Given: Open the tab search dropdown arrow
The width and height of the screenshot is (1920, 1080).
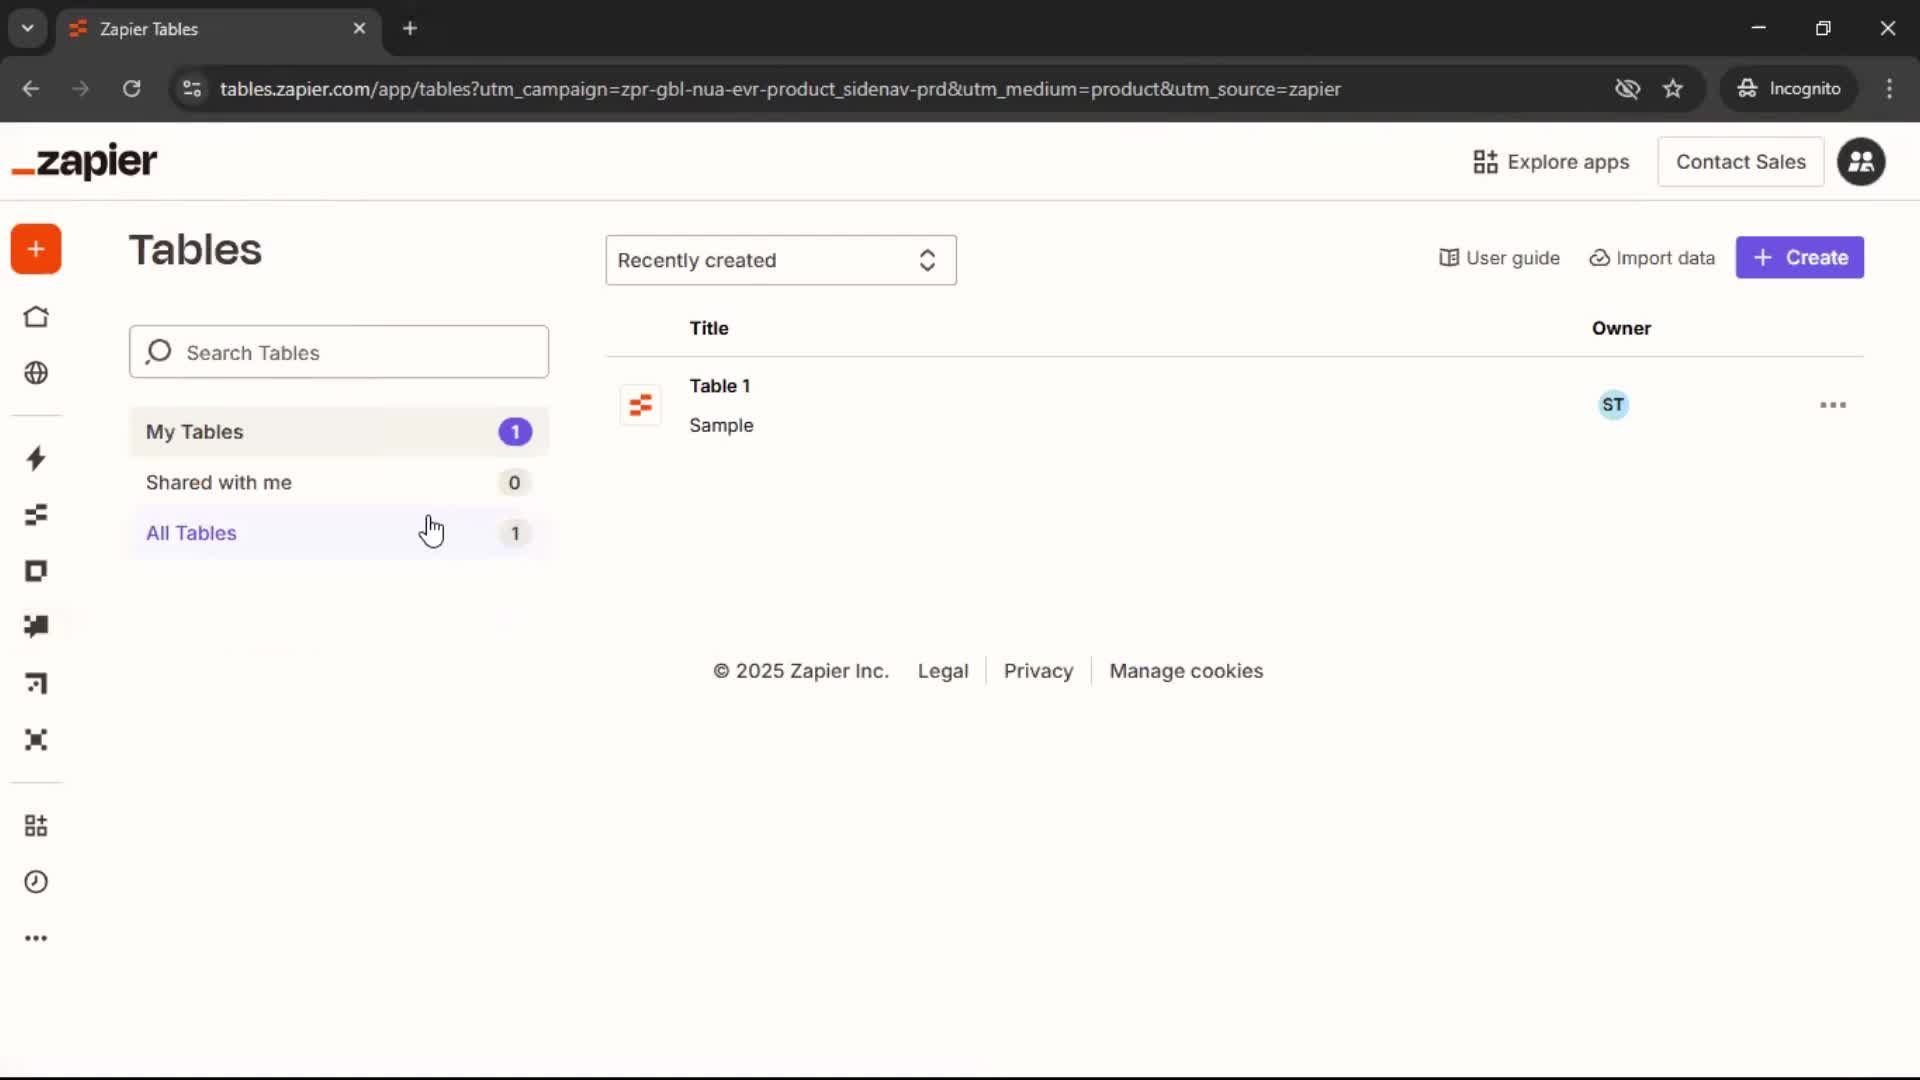Looking at the screenshot, I should pos(28,28).
